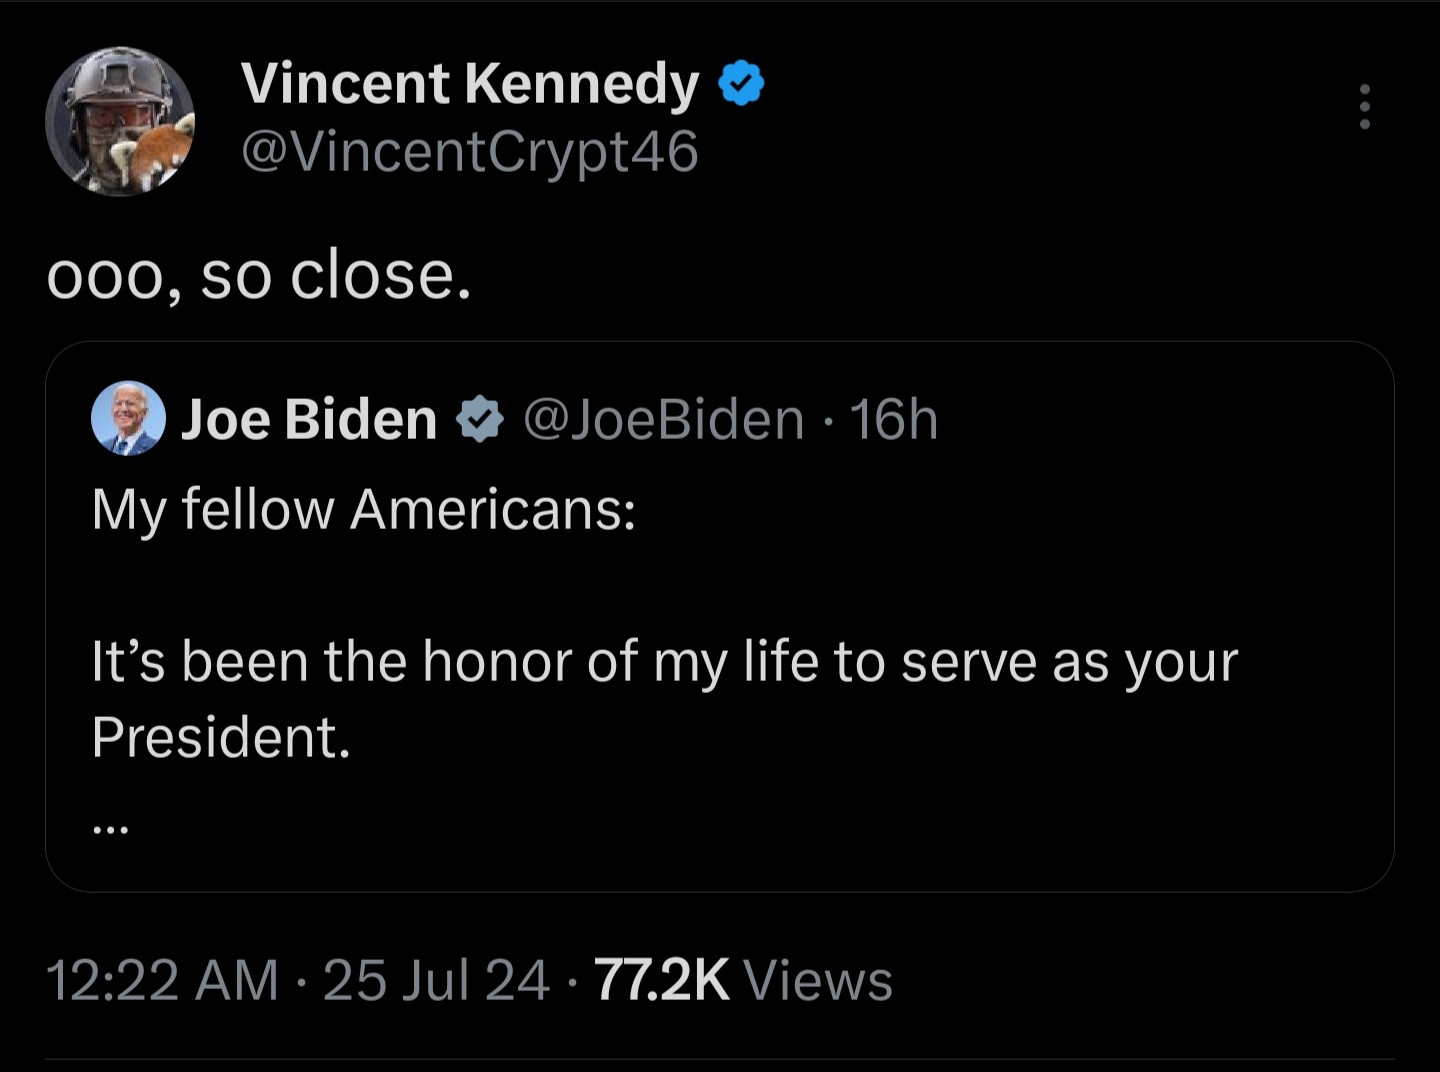Click the Joe Biden name in quote
Image resolution: width=1440 pixels, height=1072 pixels.
[x=309, y=419]
